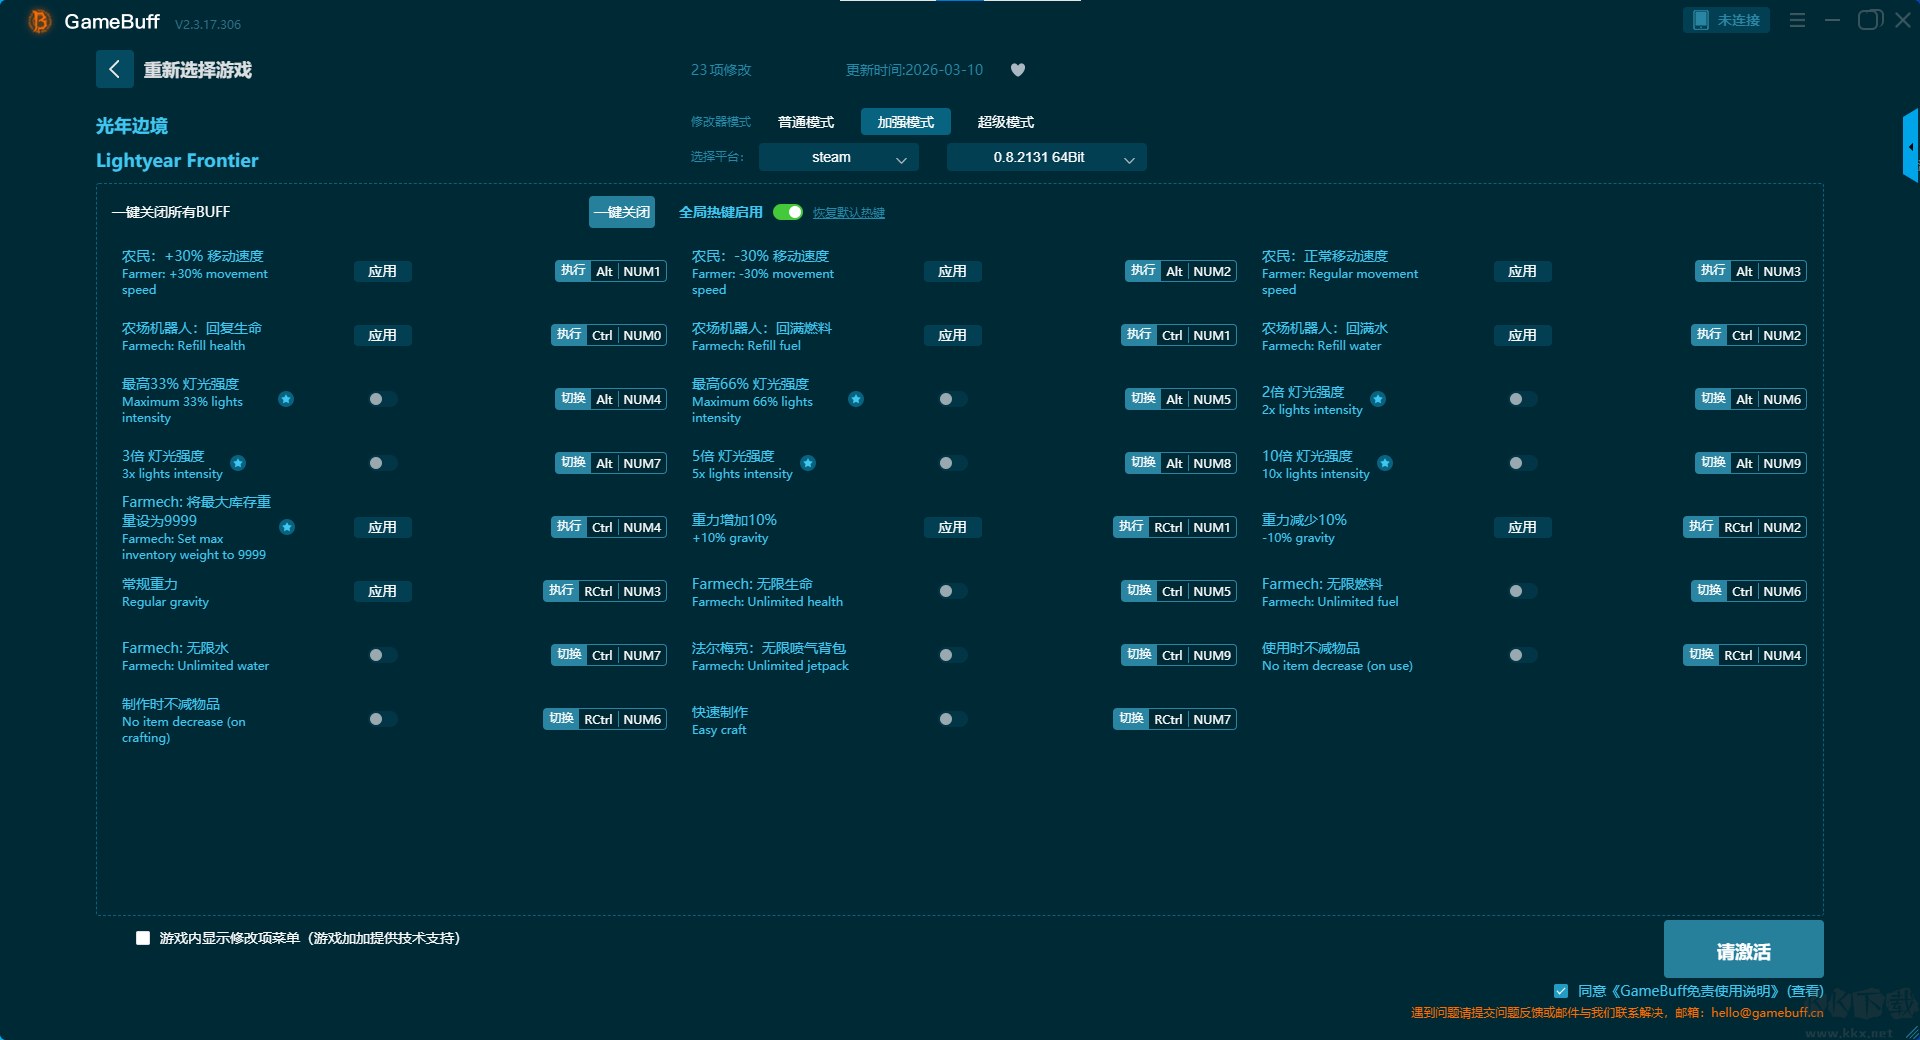Click star icon beside Maximum 33% lights intensity

pyautogui.click(x=286, y=399)
